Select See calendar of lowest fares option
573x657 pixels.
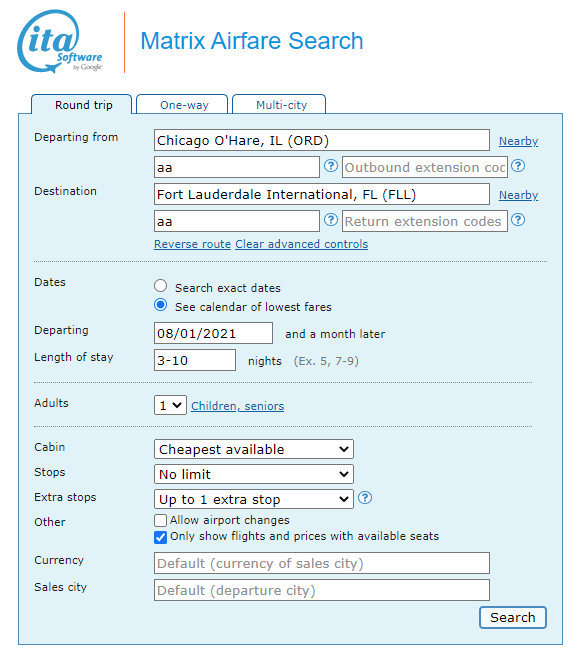(160, 305)
